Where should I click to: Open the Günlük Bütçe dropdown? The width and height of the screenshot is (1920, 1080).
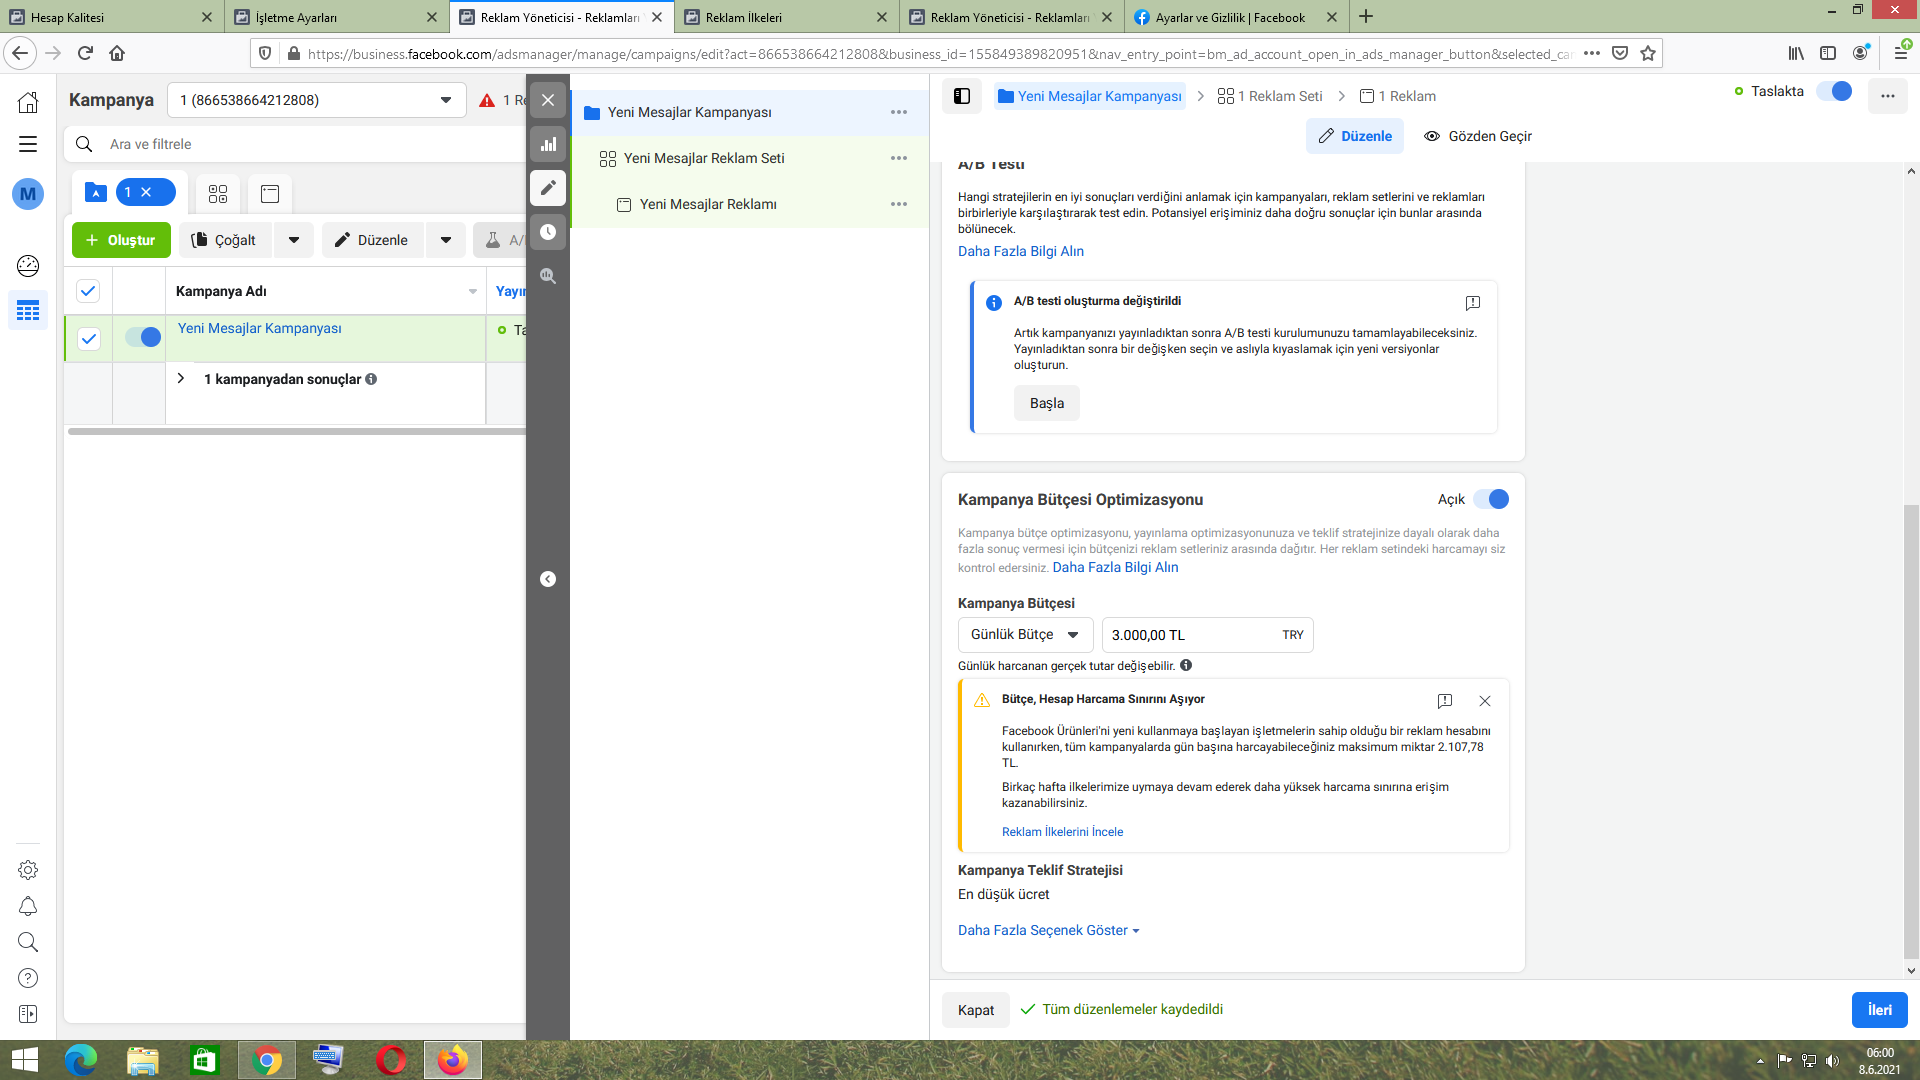[1025, 635]
